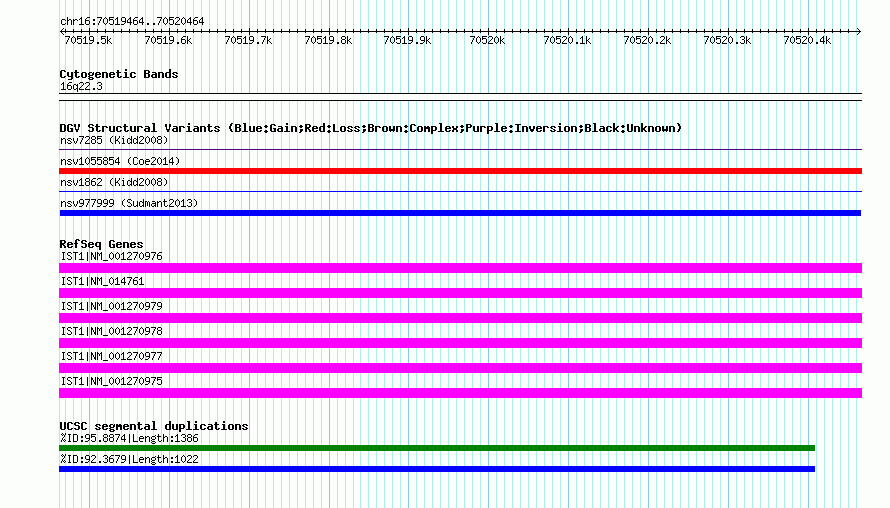Click the 70520.3k ruler tick label
Image resolution: width=890 pixels, height=508 pixels.
point(727,41)
